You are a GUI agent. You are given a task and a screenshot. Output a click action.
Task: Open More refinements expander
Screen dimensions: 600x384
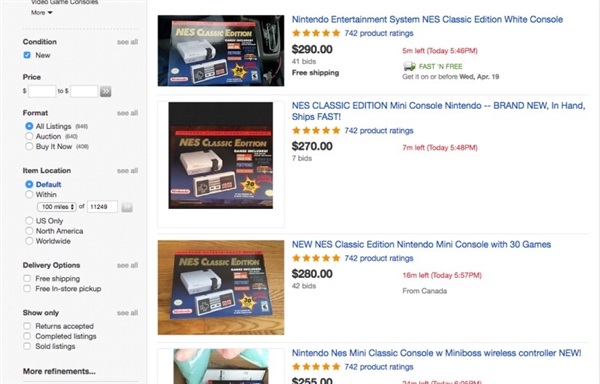click(x=59, y=371)
